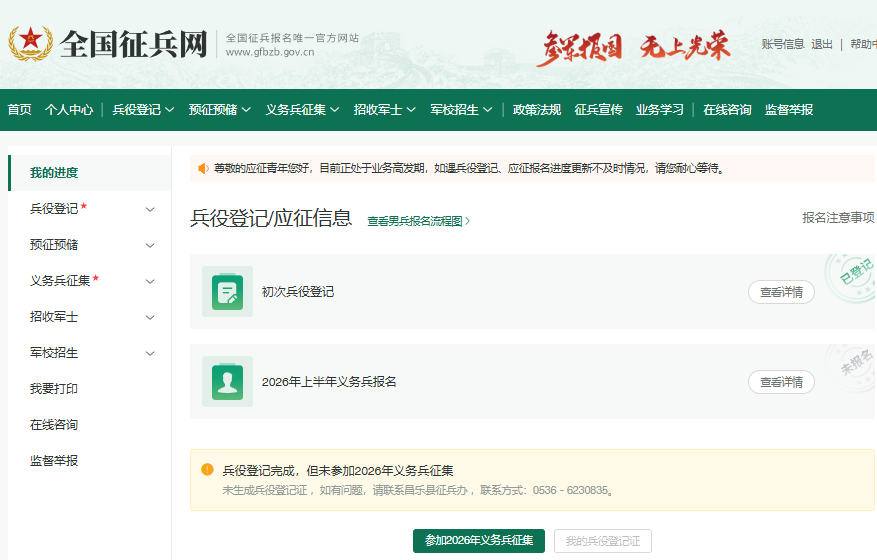877x560 pixels.
Task: Open the 招收军士 top navigation dropdown
Action: coord(385,110)
